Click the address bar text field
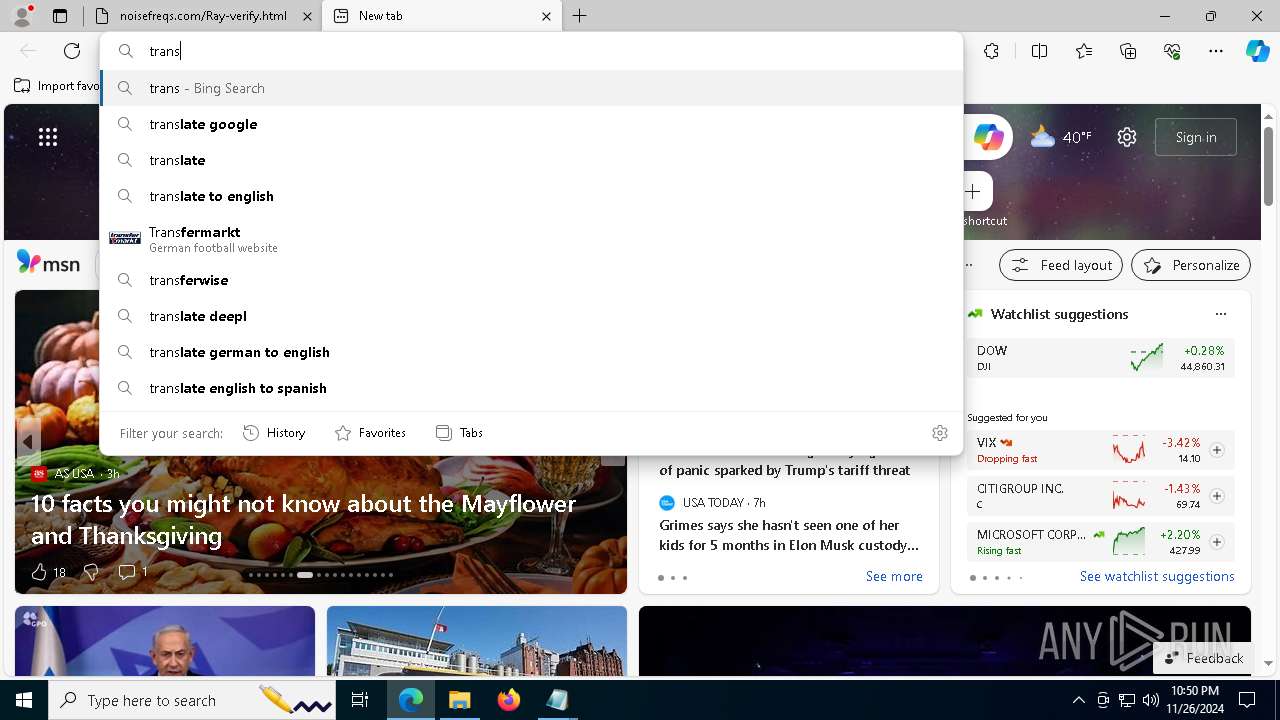 531,51
